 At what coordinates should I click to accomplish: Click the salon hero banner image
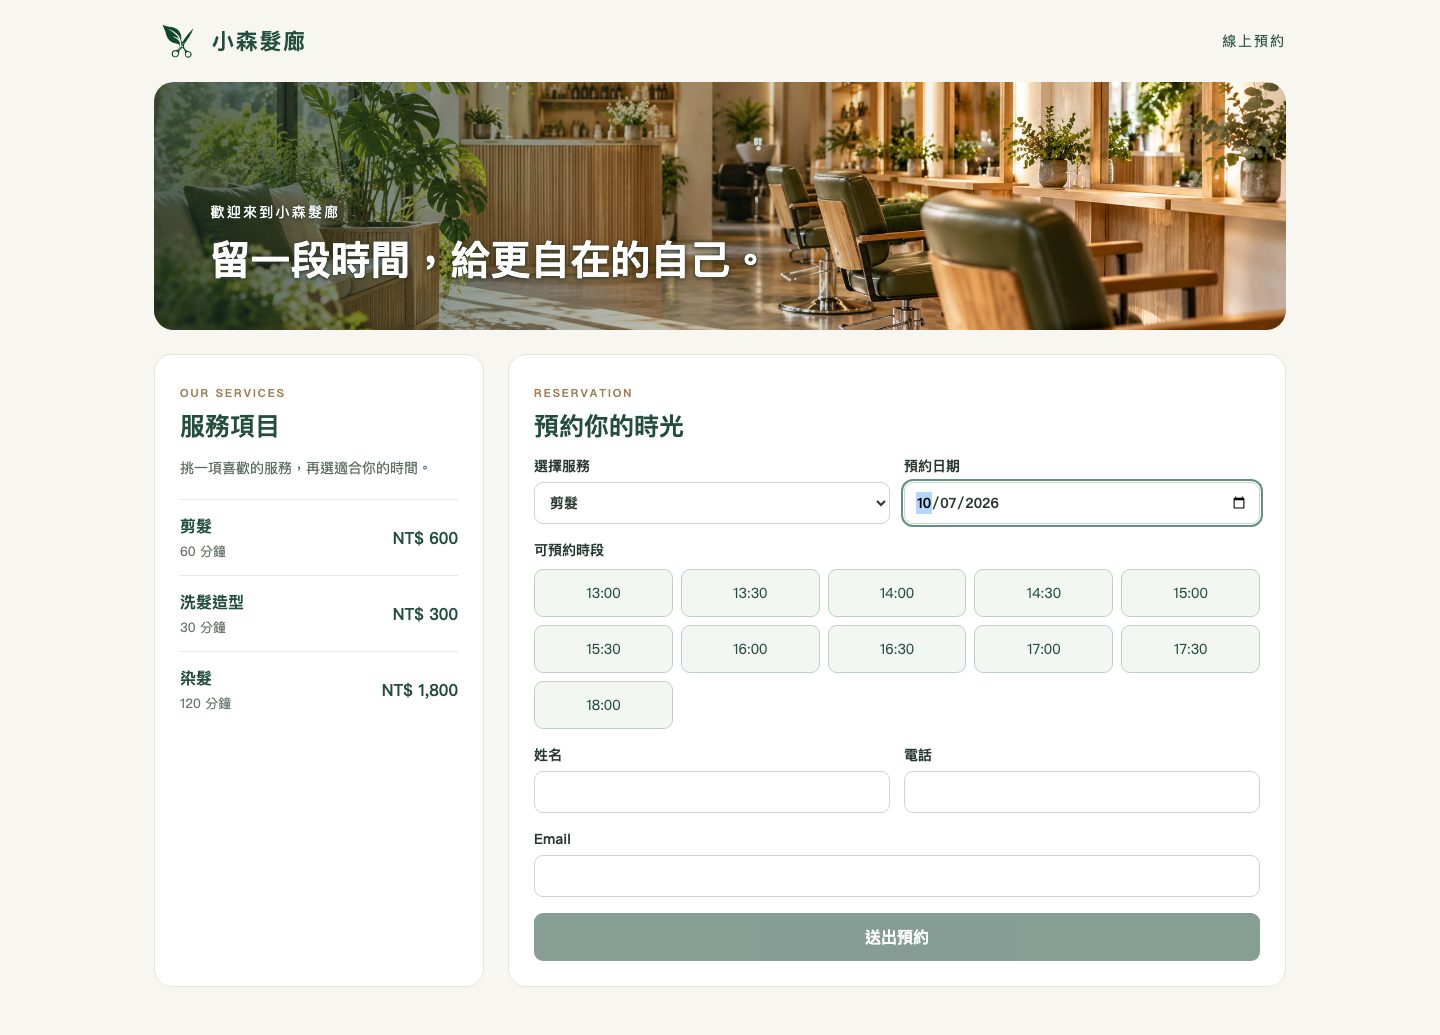click(x=720, y=206)
